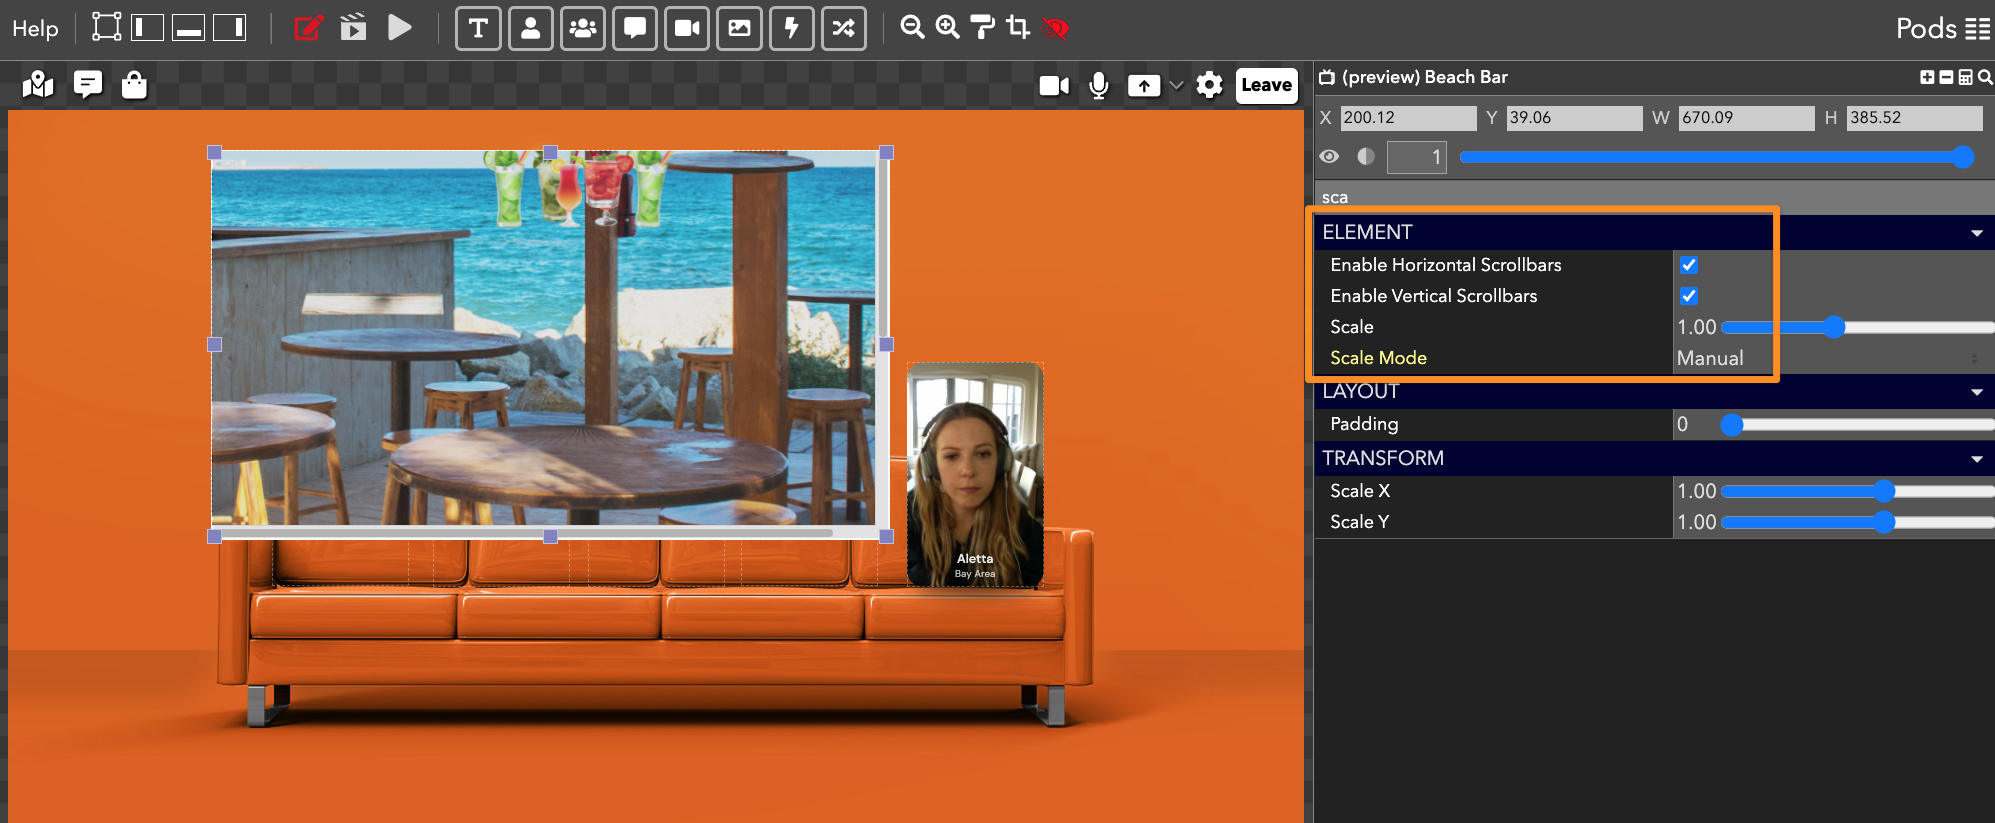Click the shopping bag icon

[134, 85]
